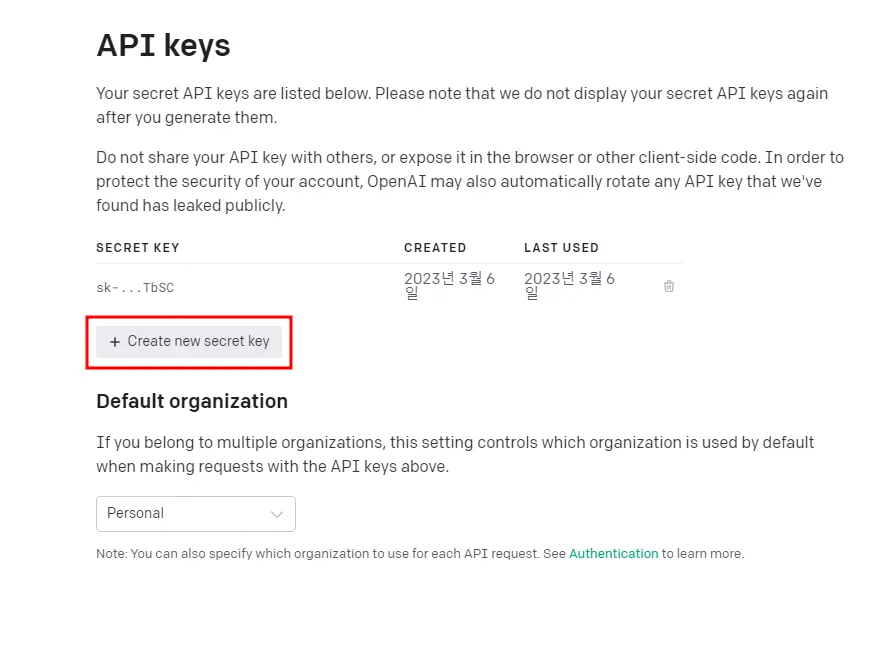Click the key's created date value
888x652 pixels.
(x=449, y=285)
